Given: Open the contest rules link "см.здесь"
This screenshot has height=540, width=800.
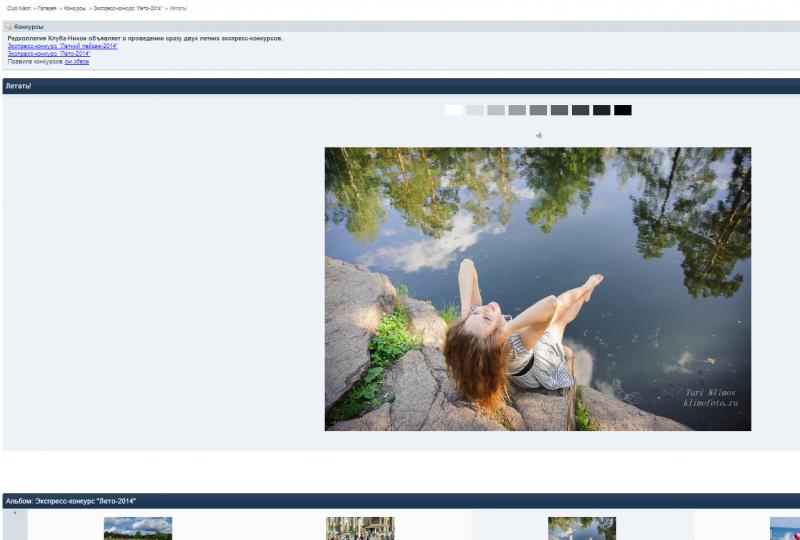Looking at the screenshot, I should tap(77, 62).
